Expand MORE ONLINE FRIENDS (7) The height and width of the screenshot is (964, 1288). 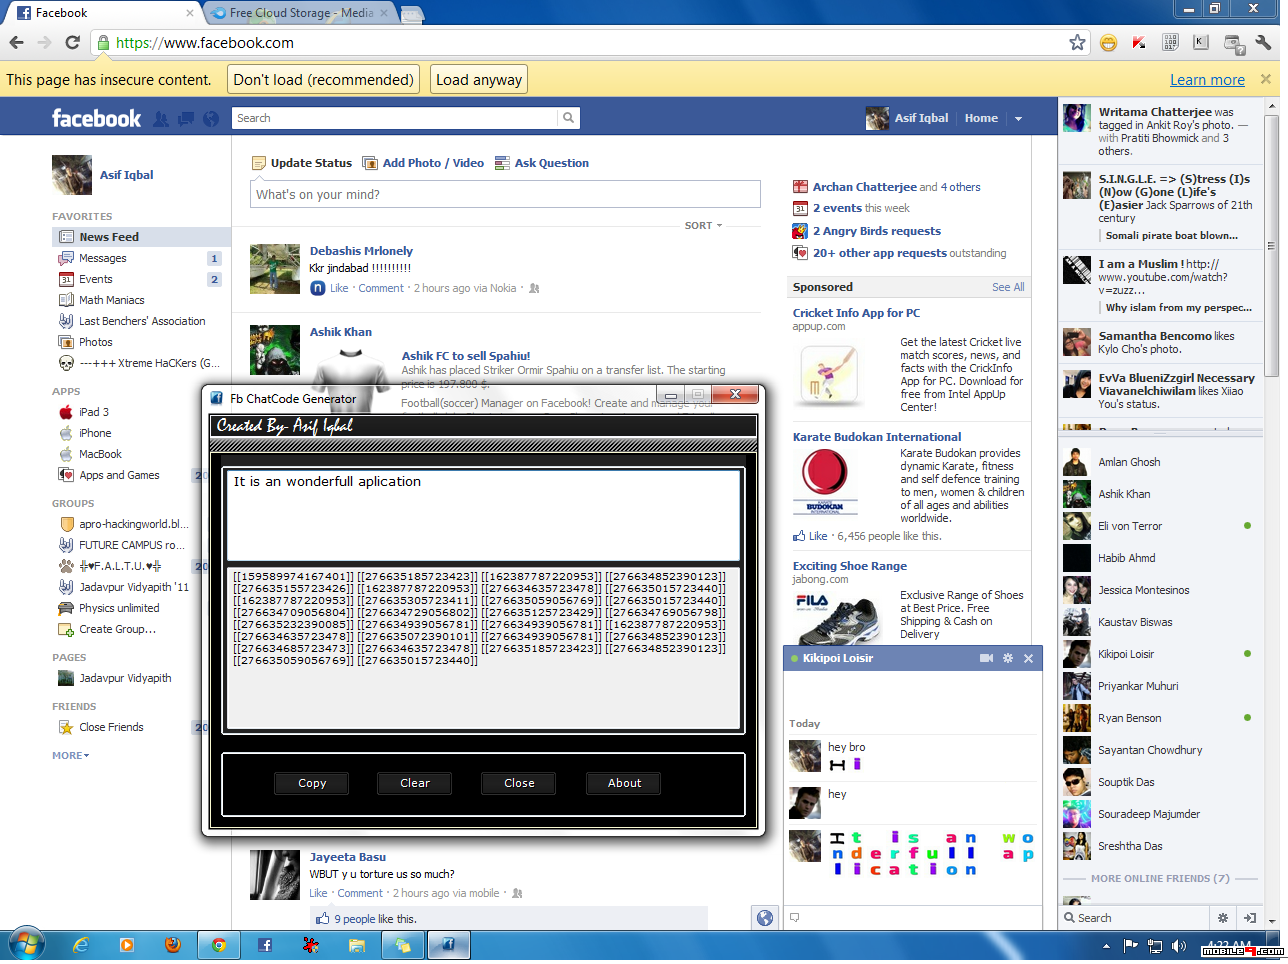pos(1160,879)
